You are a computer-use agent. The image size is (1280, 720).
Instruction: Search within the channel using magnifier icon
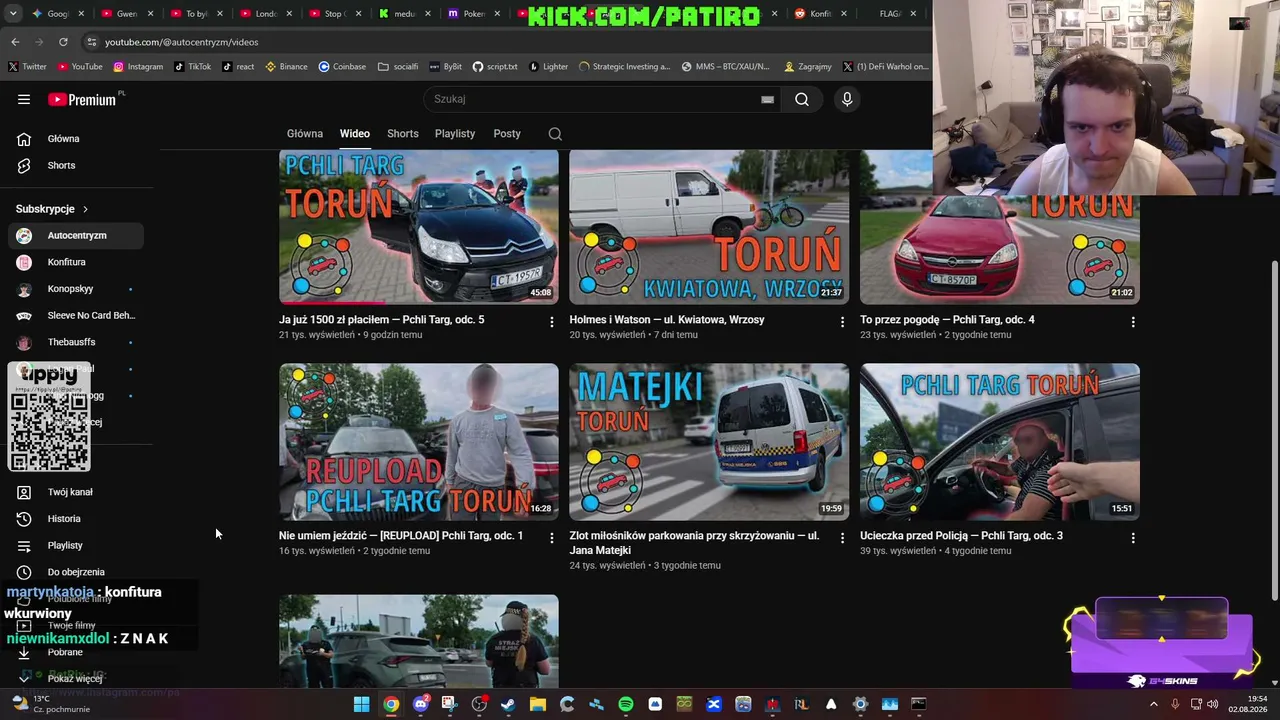[x=555, y=134]
